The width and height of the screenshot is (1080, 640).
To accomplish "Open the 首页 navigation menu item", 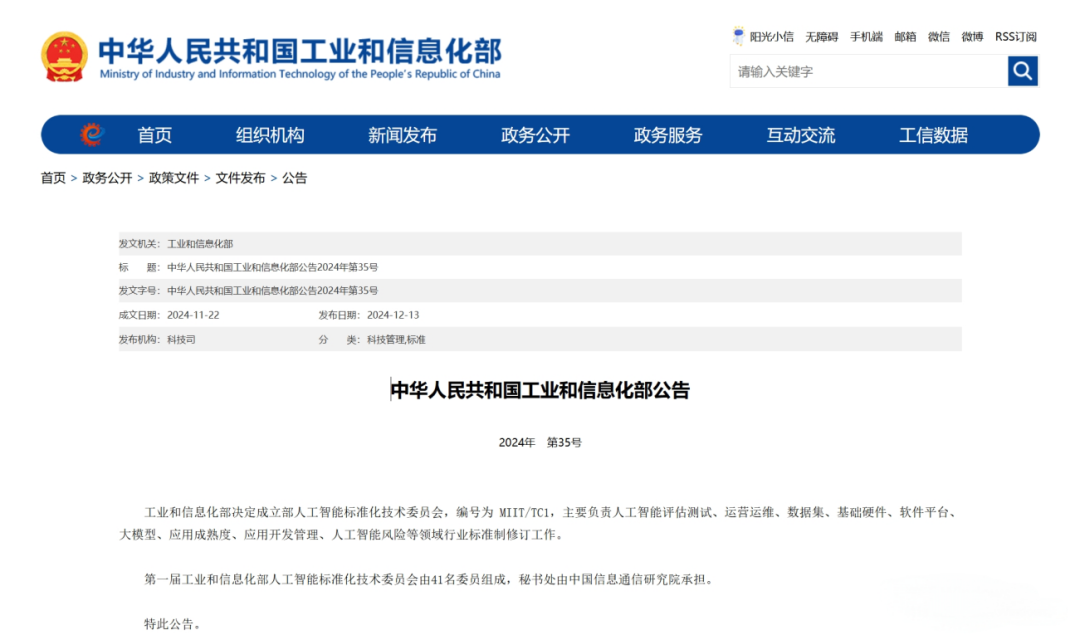I will point(154,135).
